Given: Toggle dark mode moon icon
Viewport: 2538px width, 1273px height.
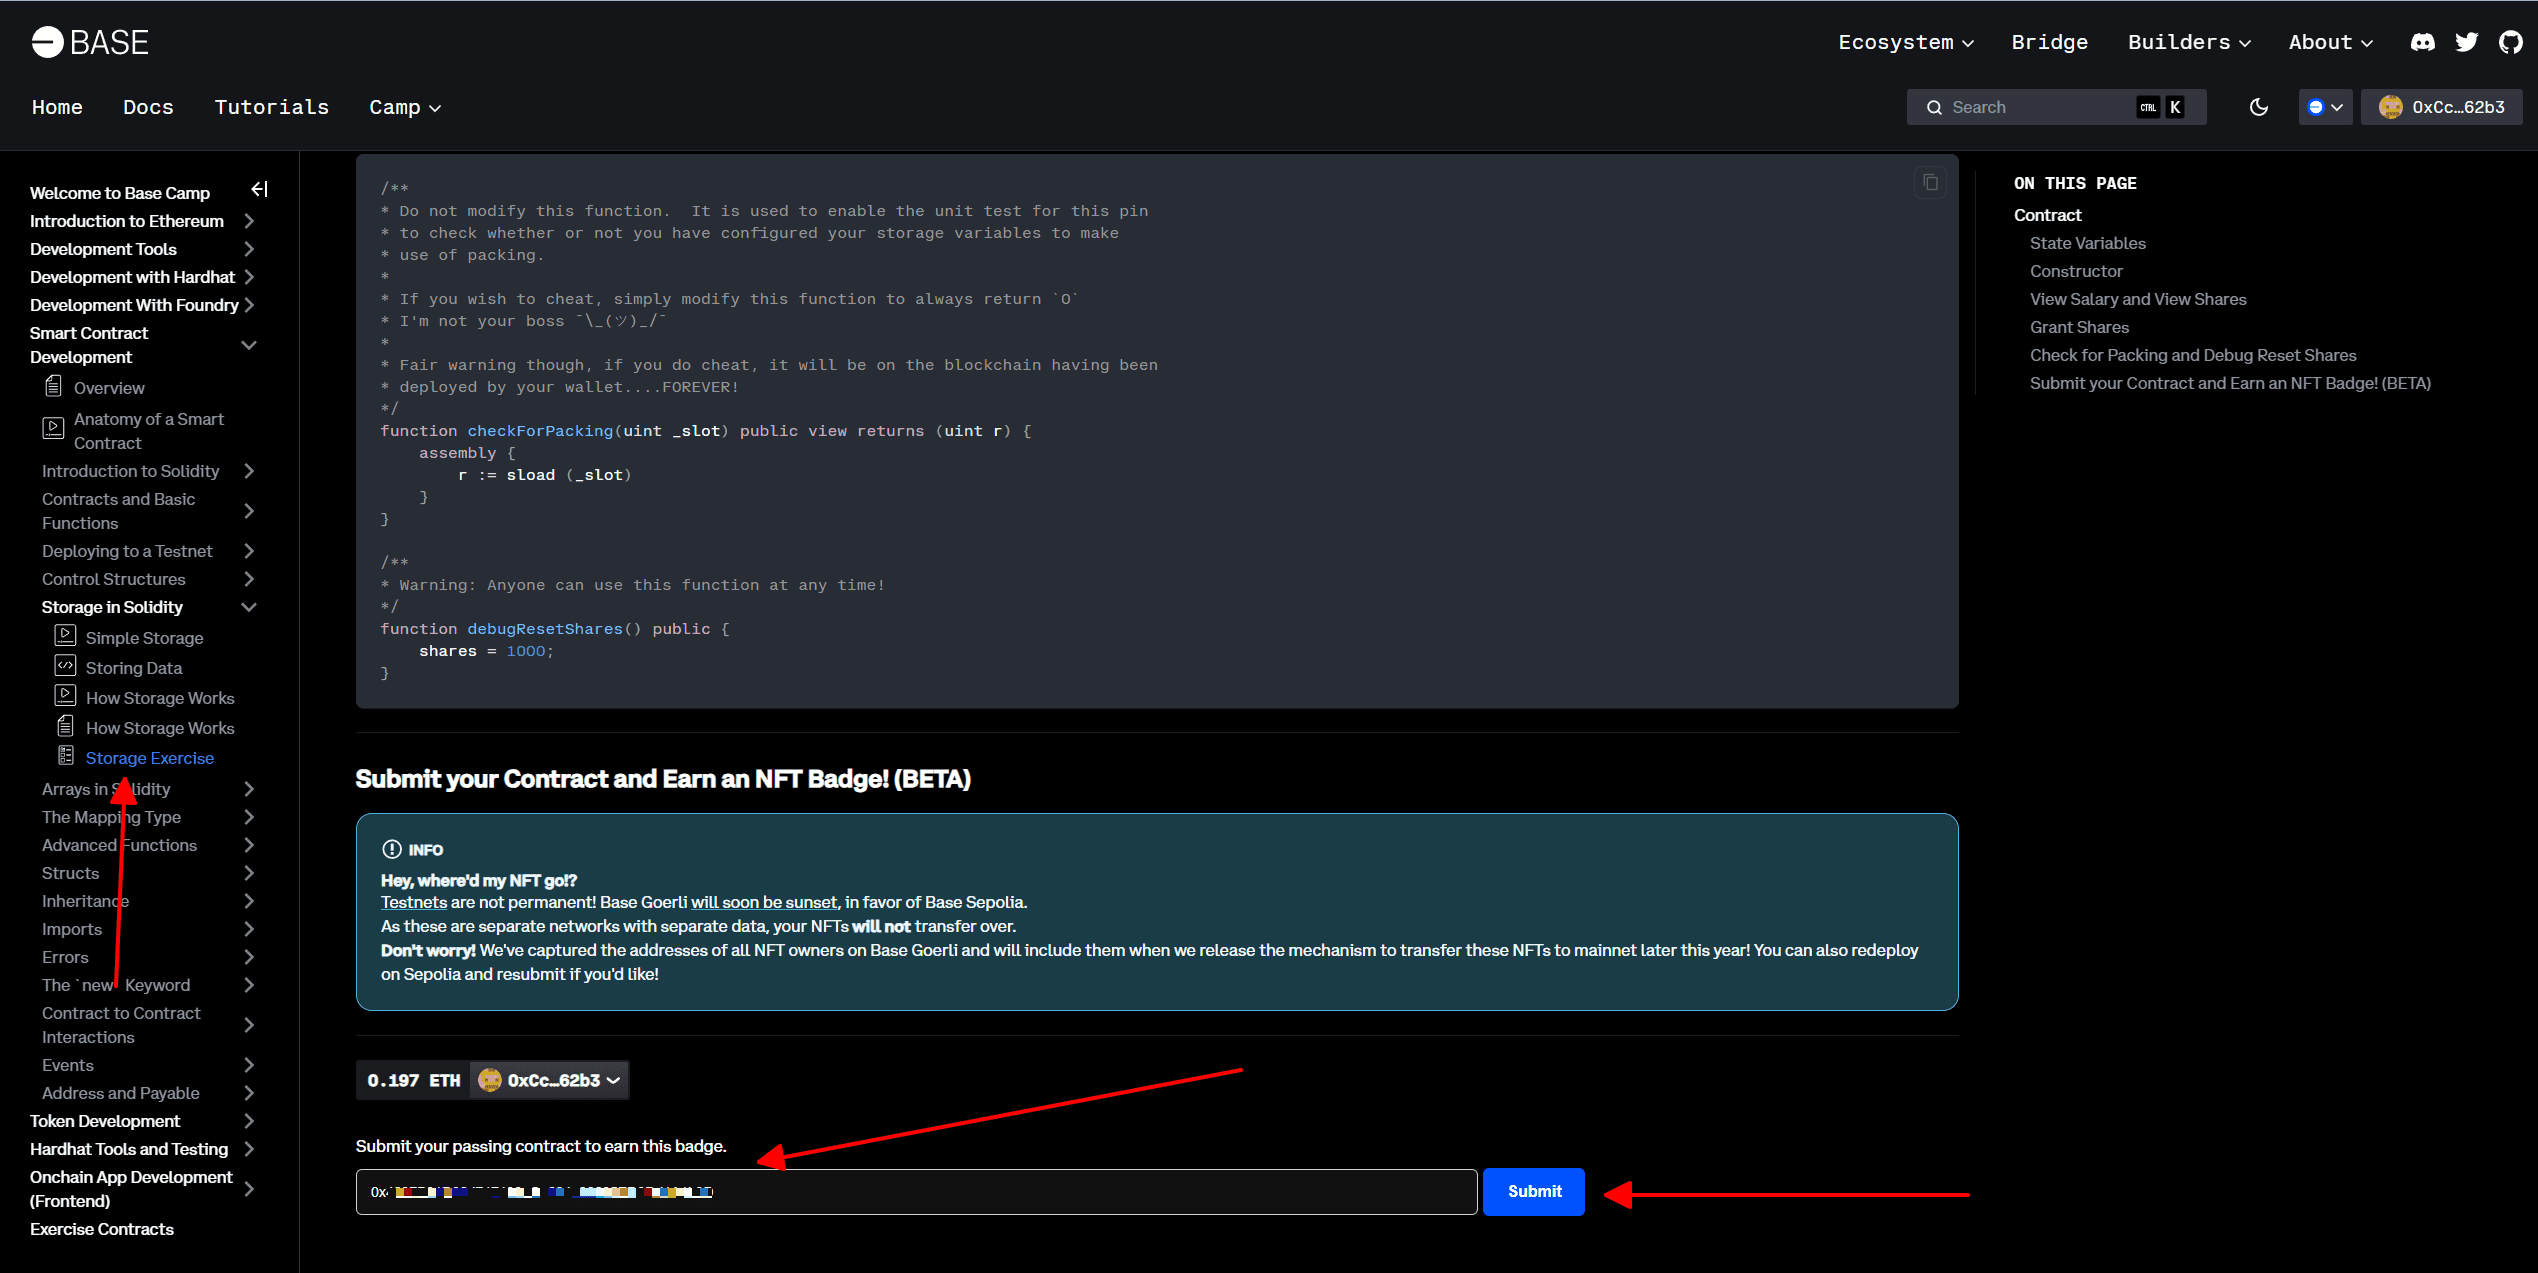Looking at the screenshot, I should tap(2259, 107).
